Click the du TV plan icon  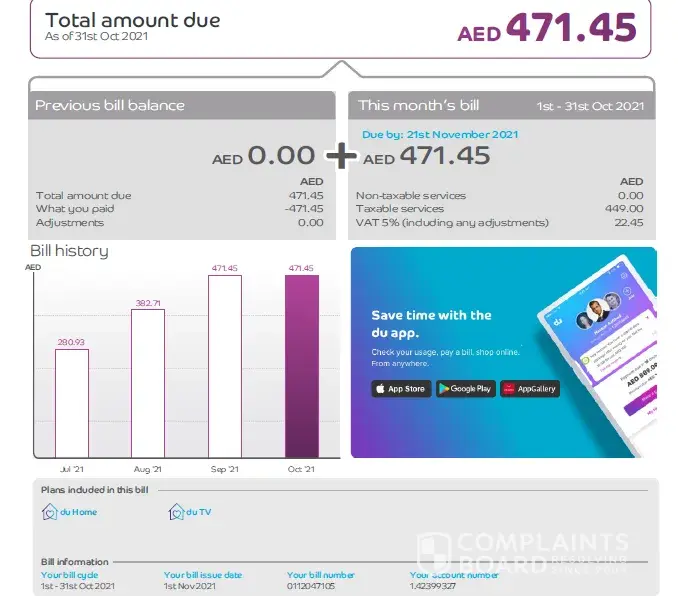click(x=177, y=512)
